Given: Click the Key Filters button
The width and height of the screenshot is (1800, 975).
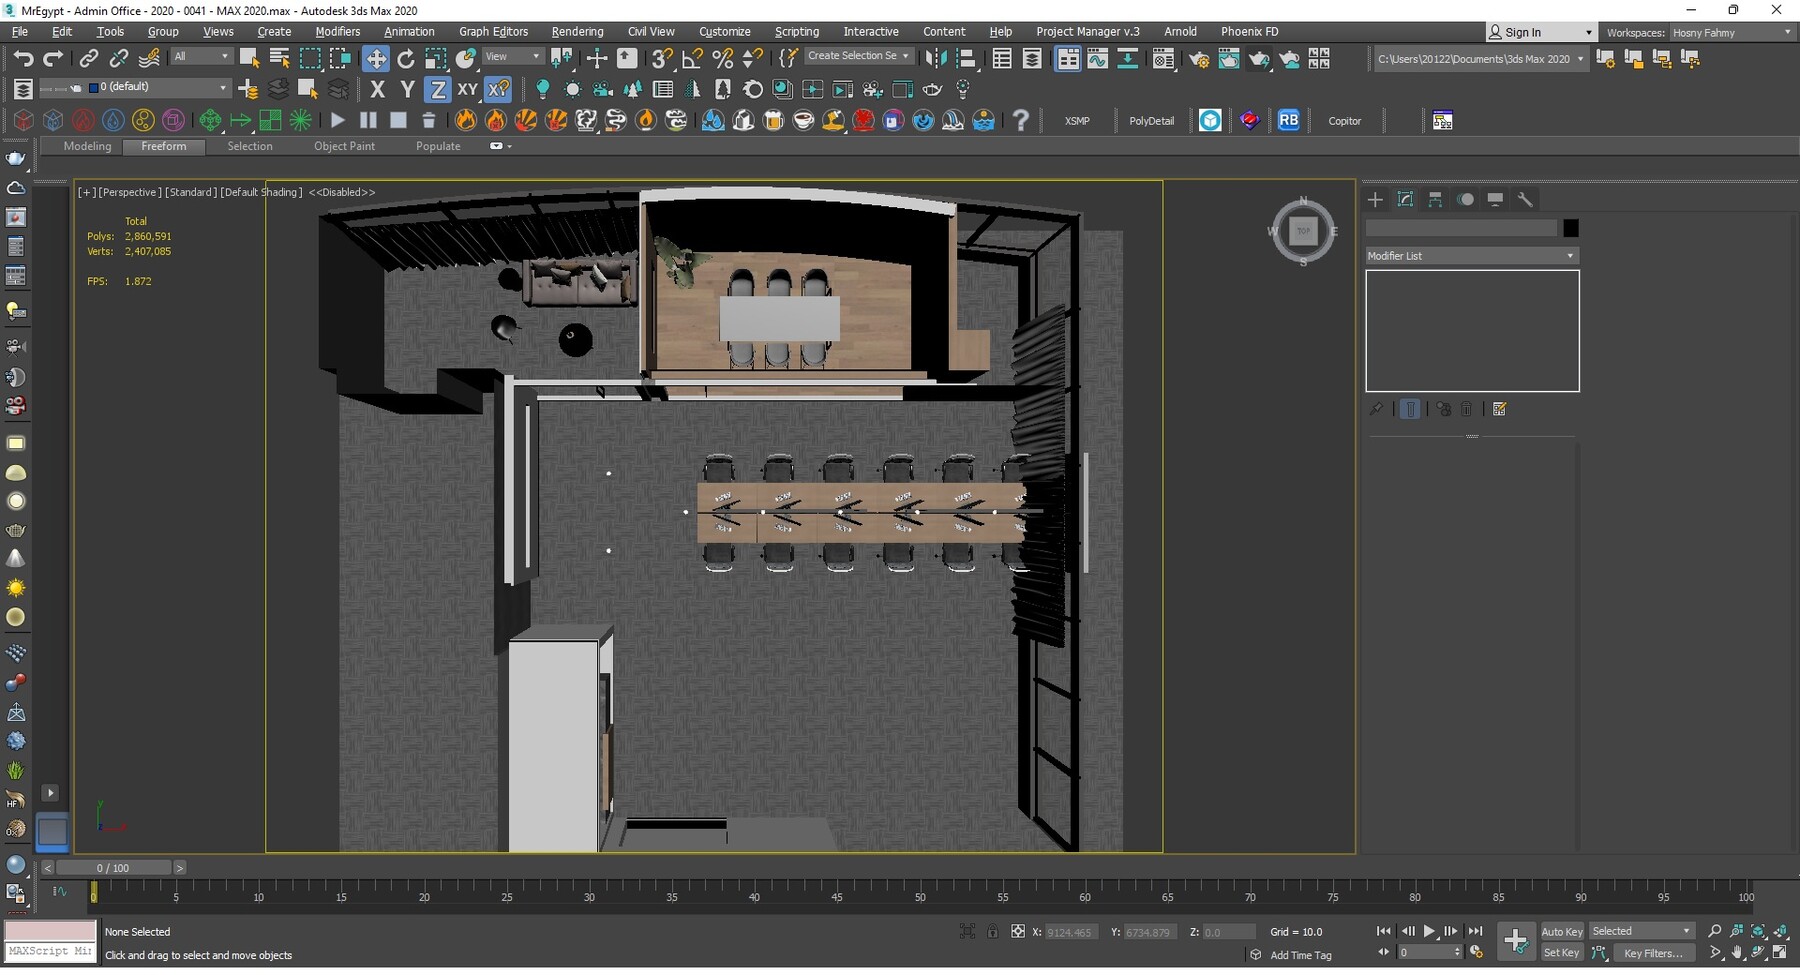Looking at the screenshot, I should tap(1653, 953).
